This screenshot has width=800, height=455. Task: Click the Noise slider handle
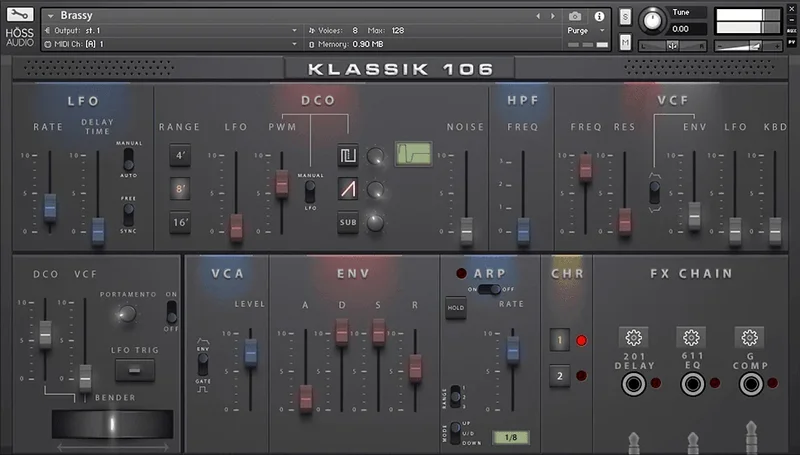coord(467,231)
